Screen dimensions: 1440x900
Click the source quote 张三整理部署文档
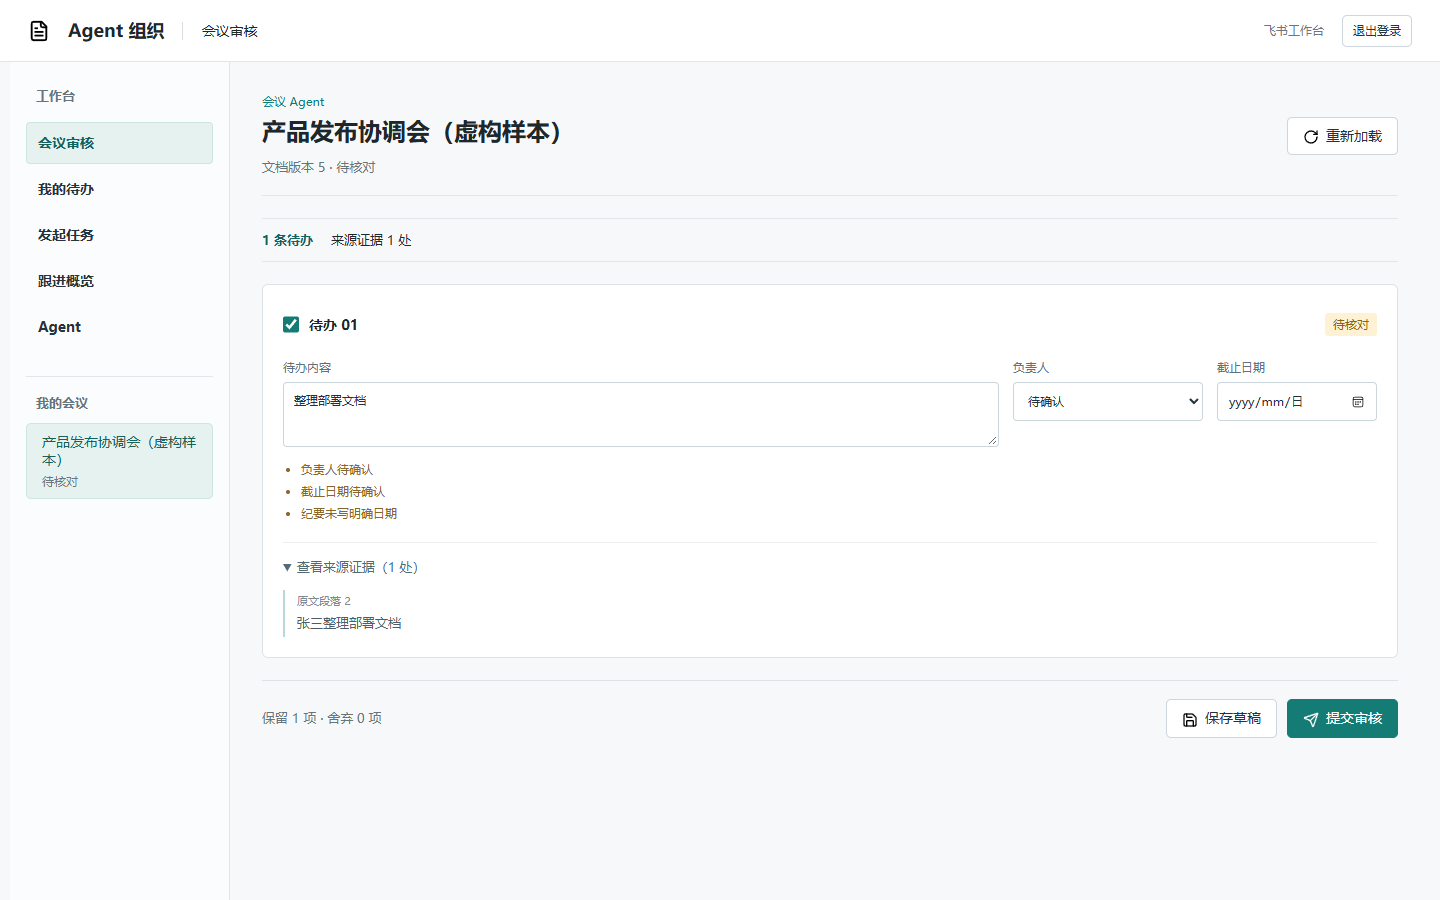coord(349,623)
